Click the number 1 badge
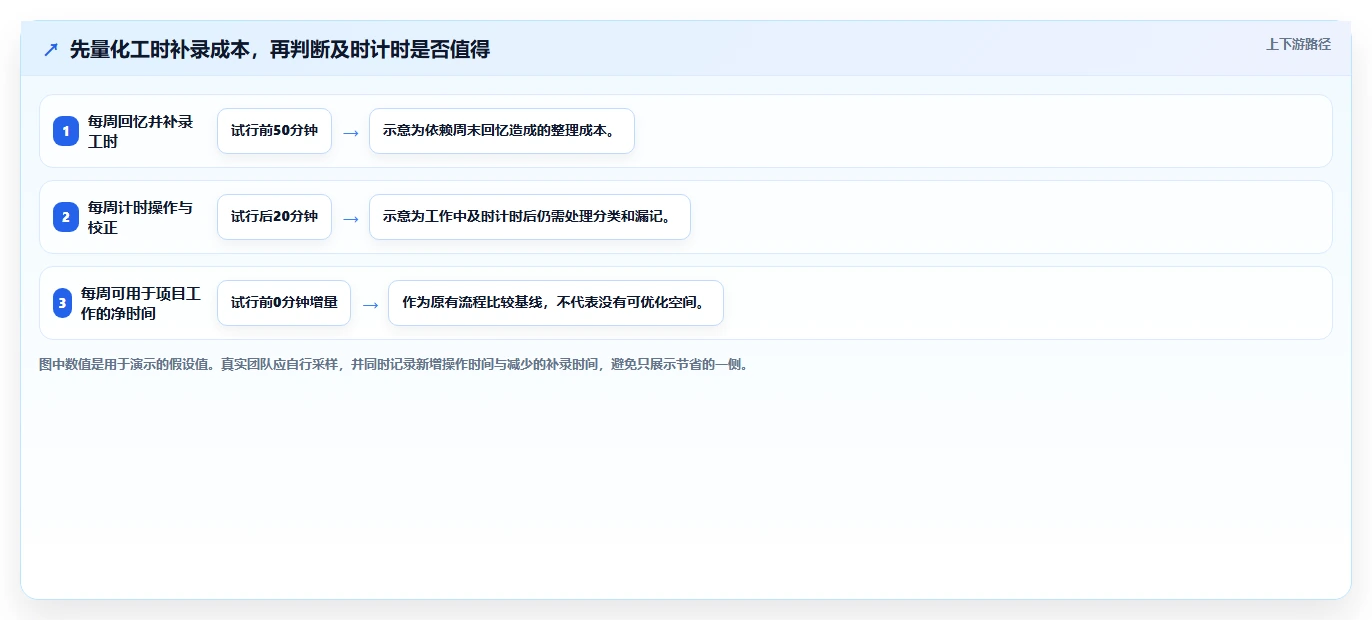Screen dimensions: 1372x620 coord(66,131)
